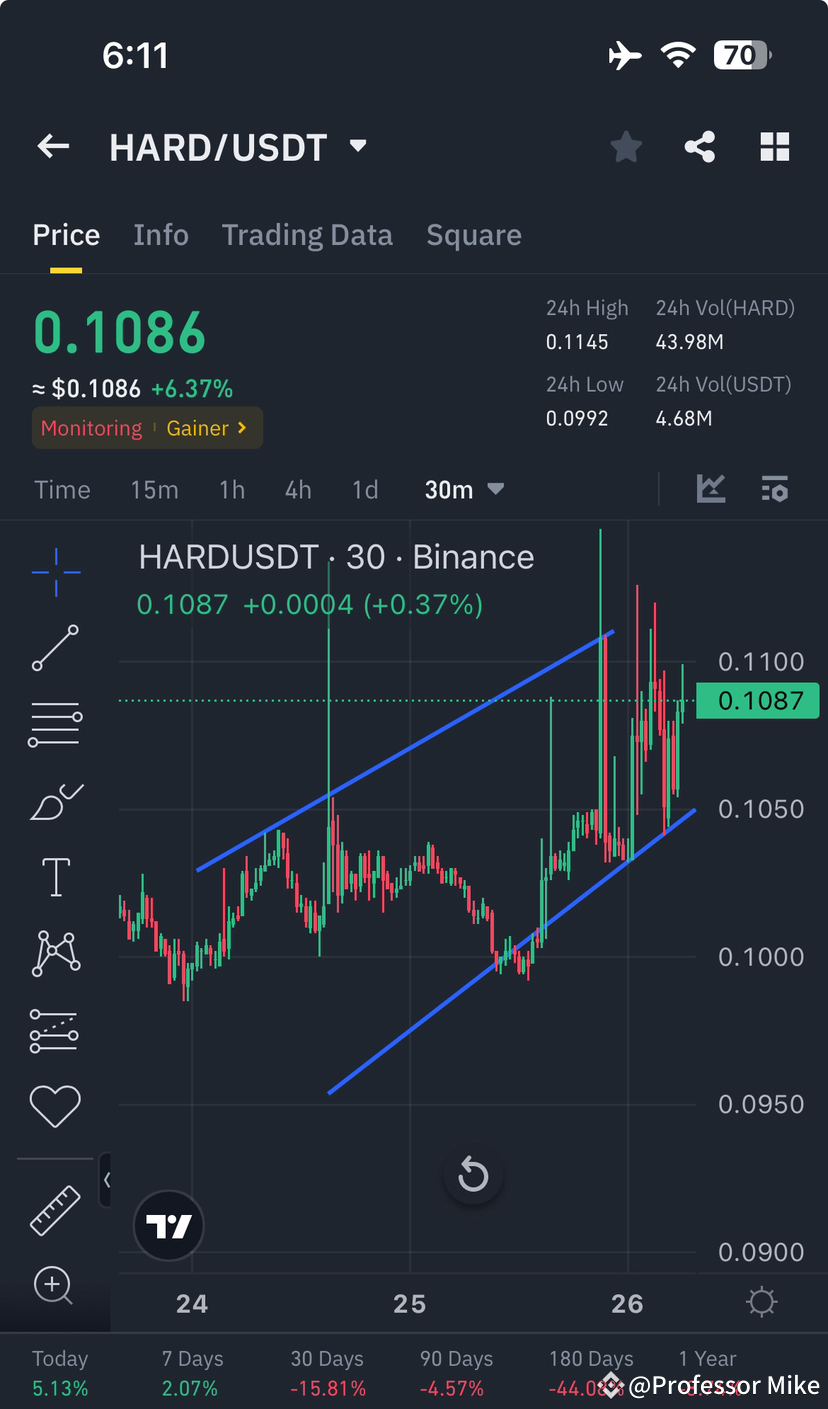Switch to the Trading Data tab

(x=307, y=234)
